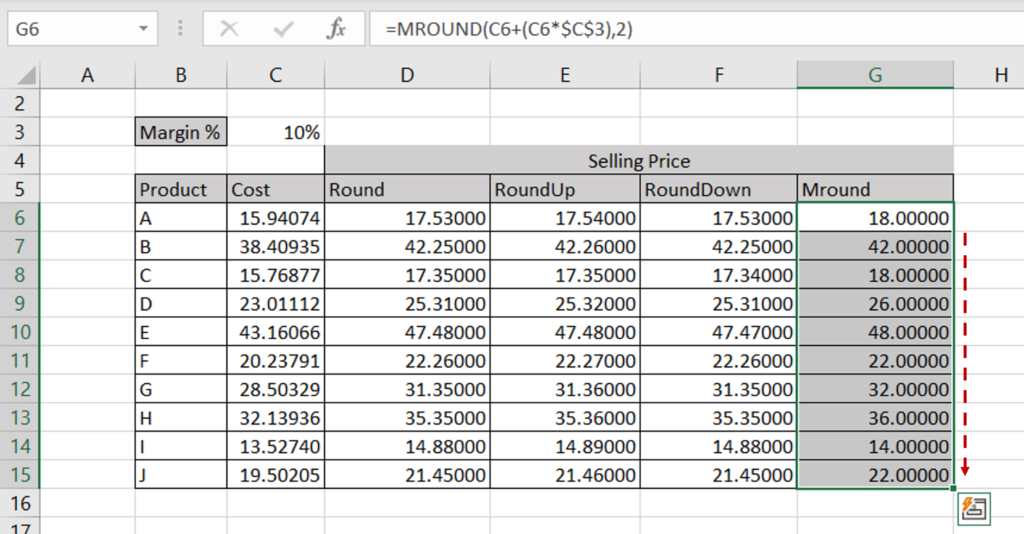Click the Select All corner triangle
Image resolution: width=1024 pixels, height=534 pixels.
point(25,75)
